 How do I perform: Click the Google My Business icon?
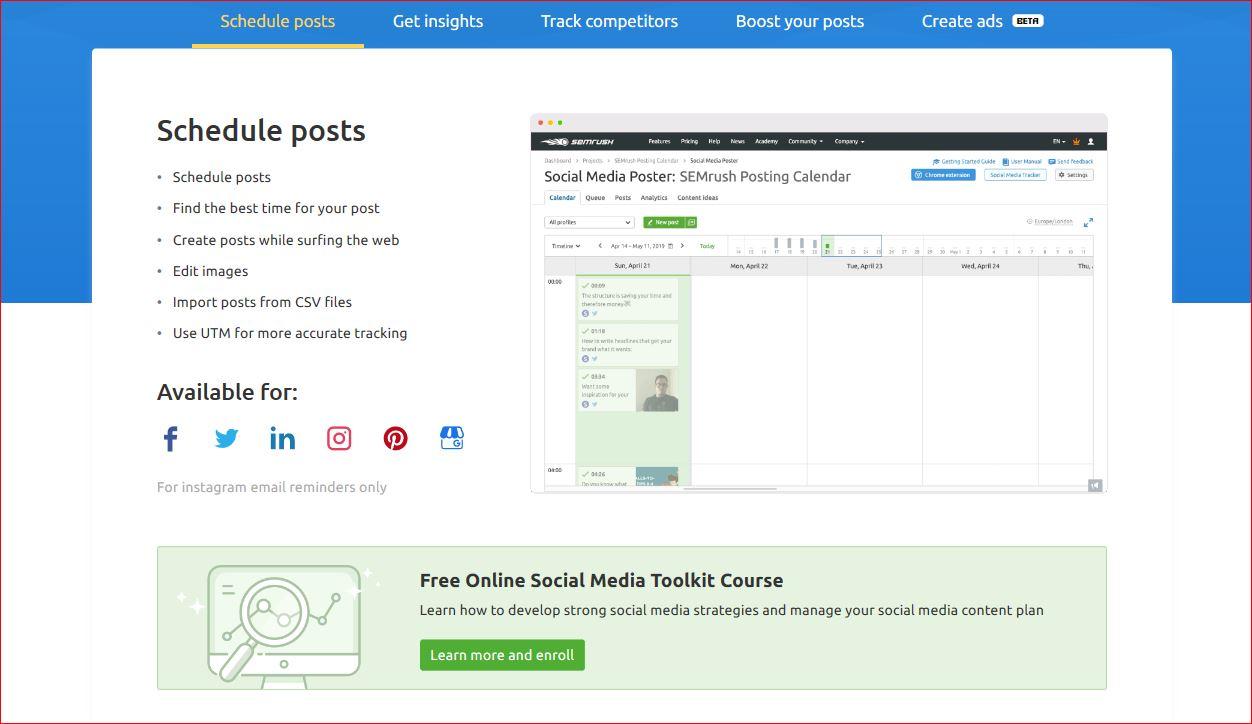(x=452, y=438)
